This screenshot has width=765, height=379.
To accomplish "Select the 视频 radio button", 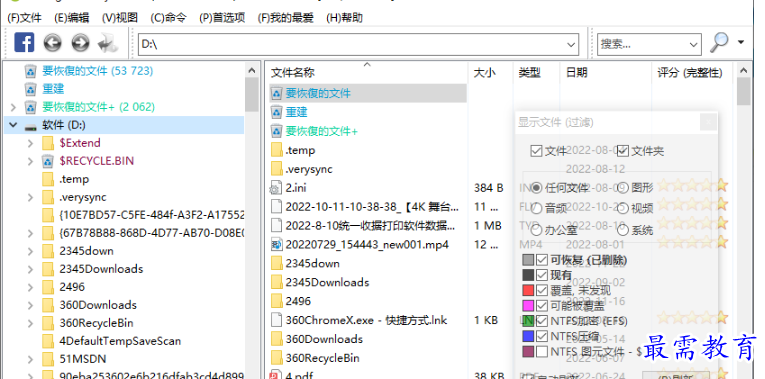I will click(623, 209).
